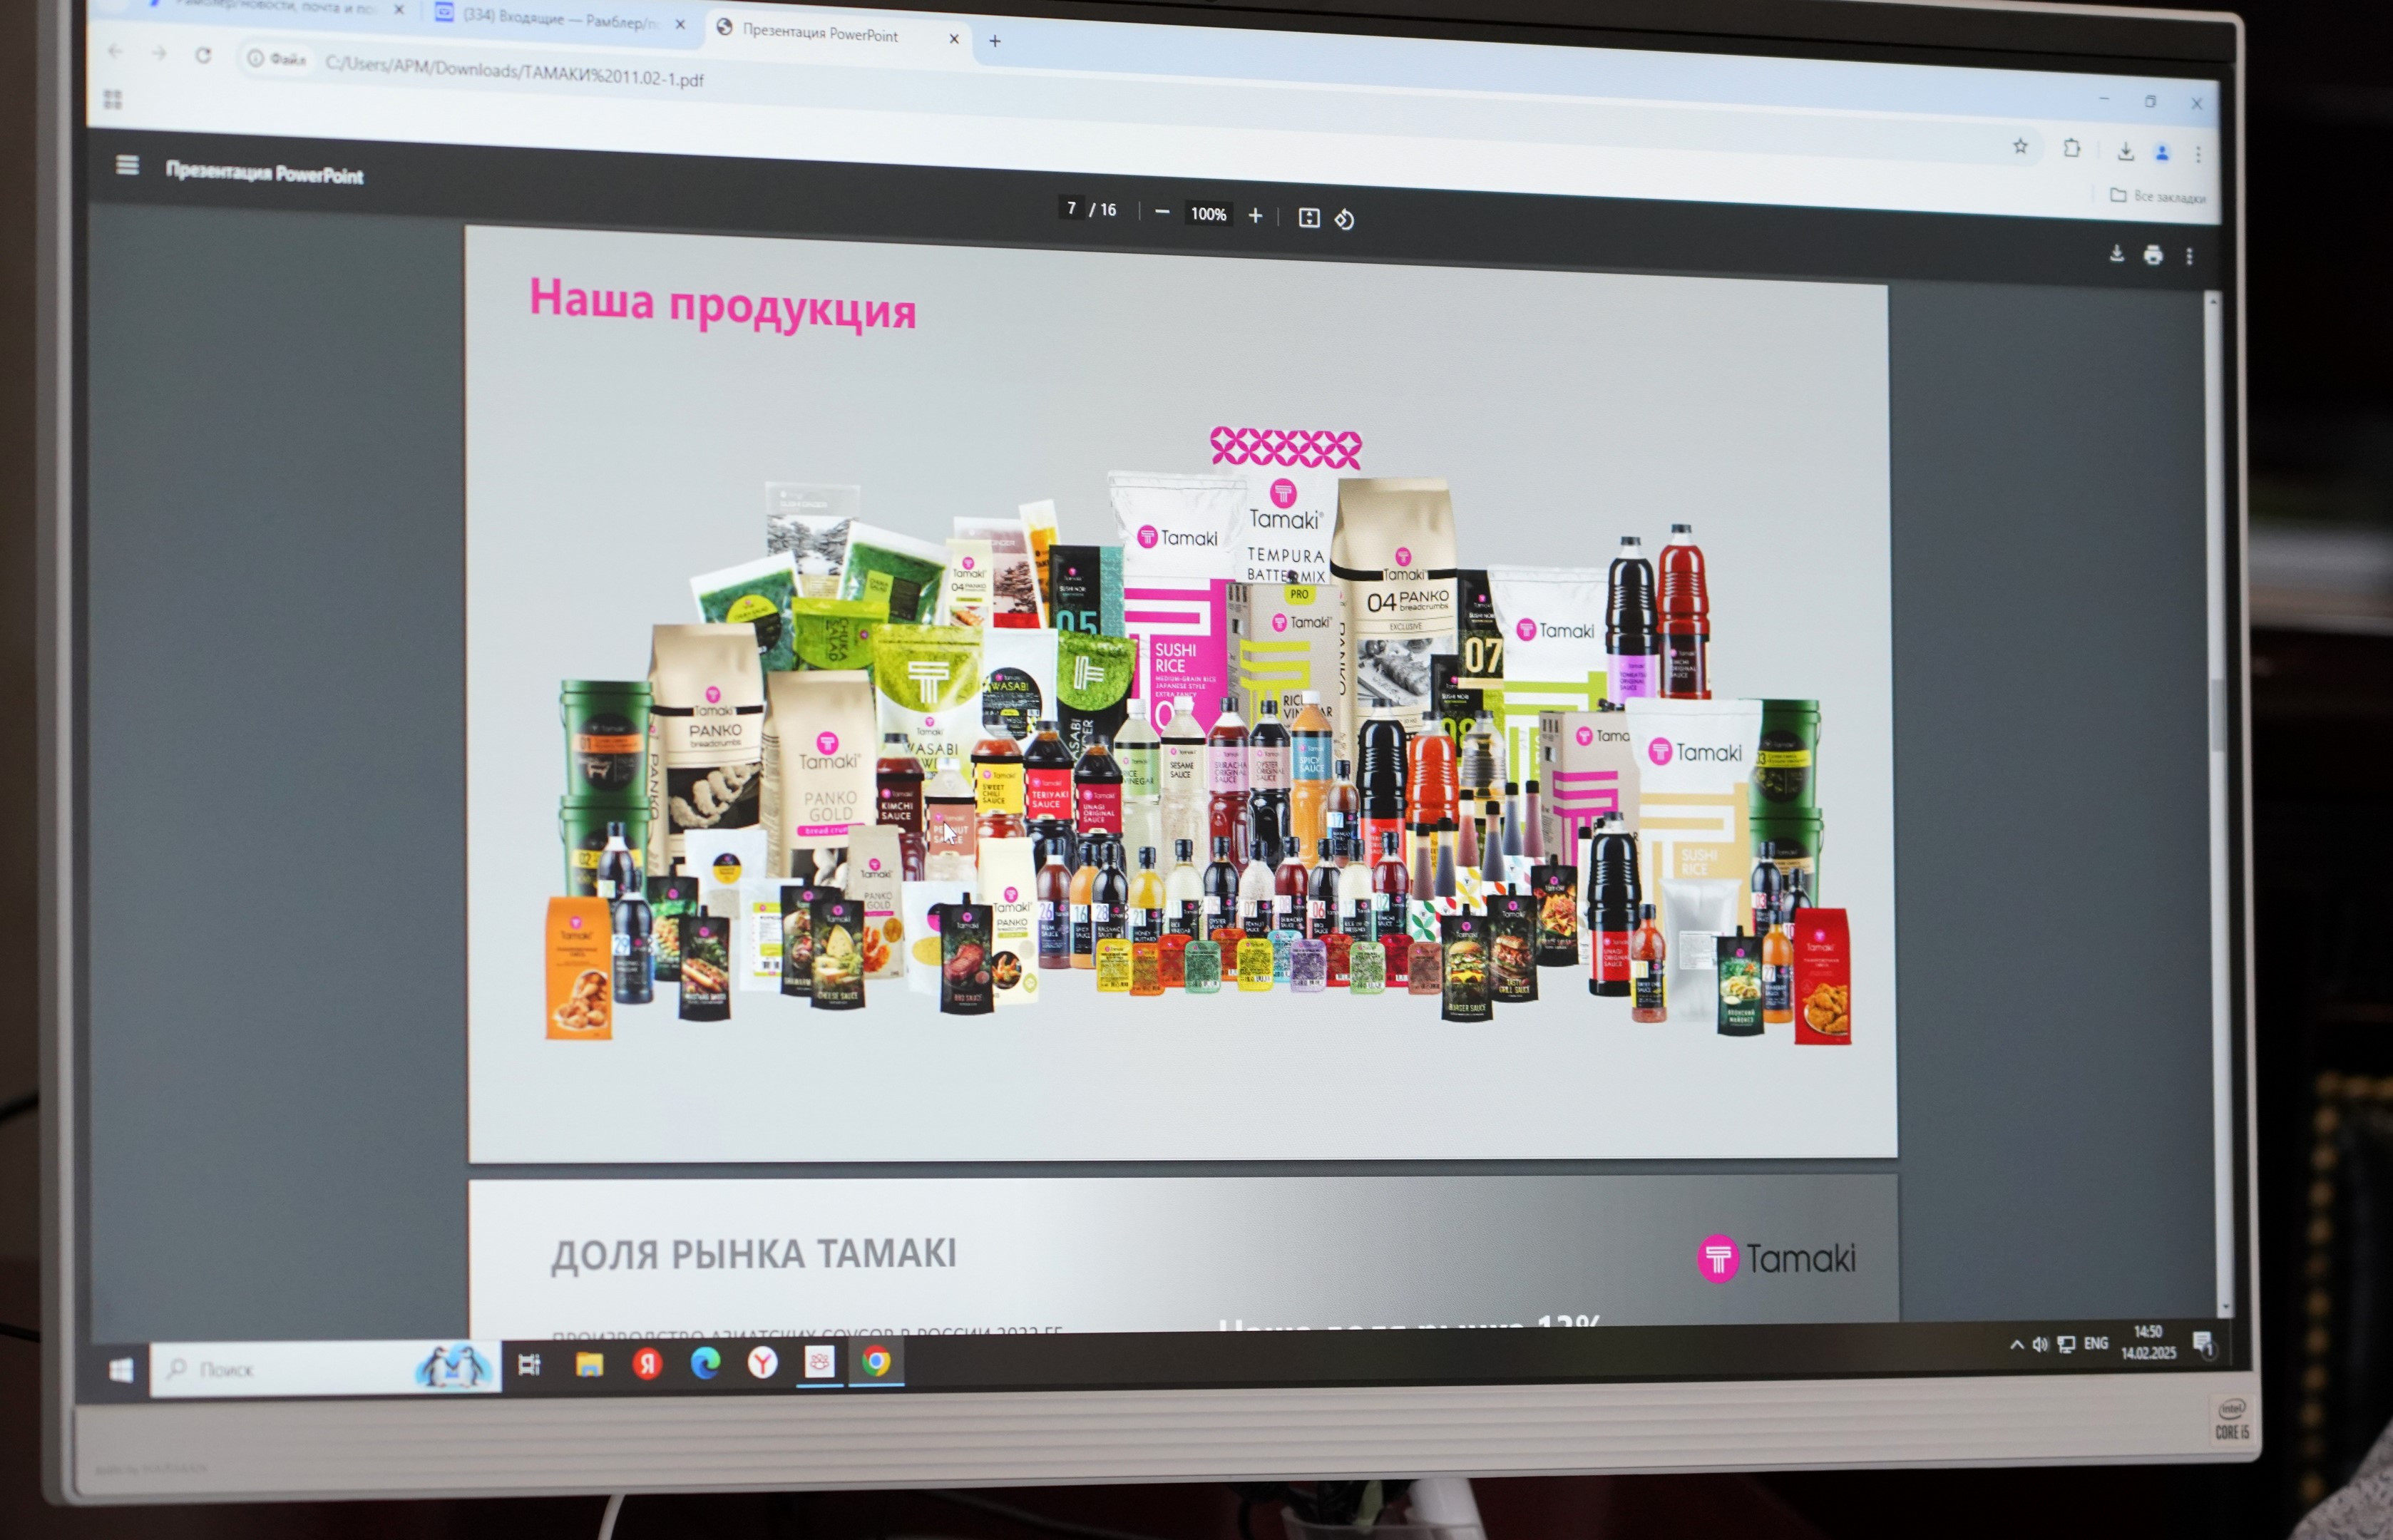
Task: Click the 100% zoom level field
Action: (1208, 213)
